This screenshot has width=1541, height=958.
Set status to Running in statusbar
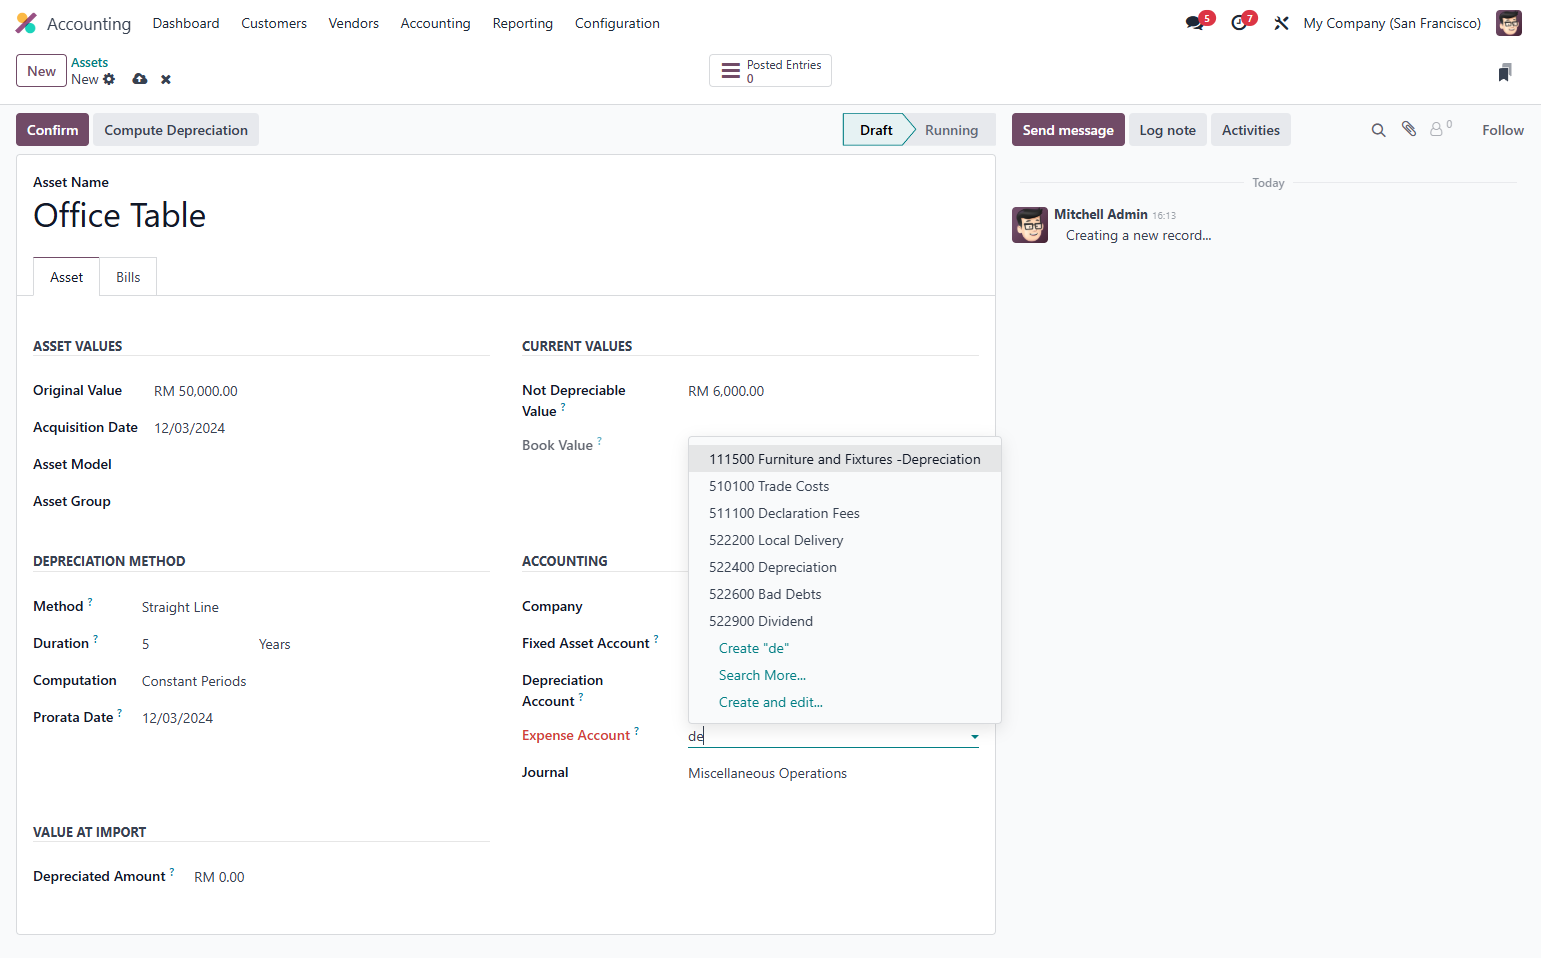(x=951, y=130)
